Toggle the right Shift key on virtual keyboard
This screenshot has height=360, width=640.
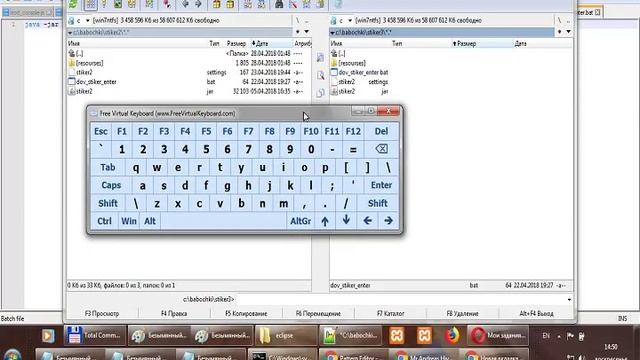pyautogui.click(x=378, y=203)
